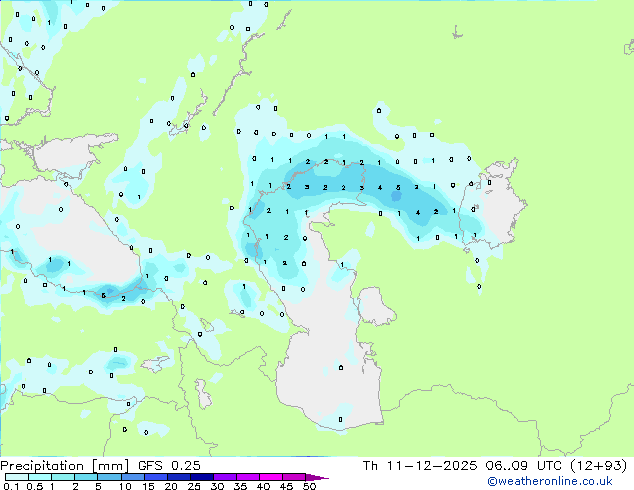Pick the 40–45 mm magenta legend swatch
Image resolution: width=634 pixels, height=490 pixels.
click(x=271, y=477)
